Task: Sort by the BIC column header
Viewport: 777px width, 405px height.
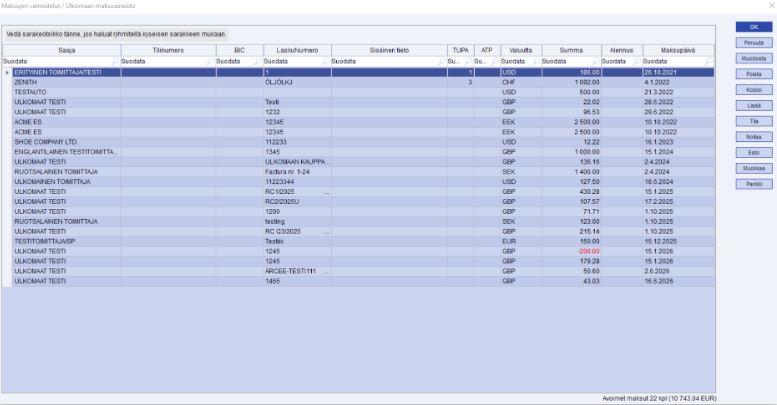Action: pyautogui.click(x=240, y=51)
